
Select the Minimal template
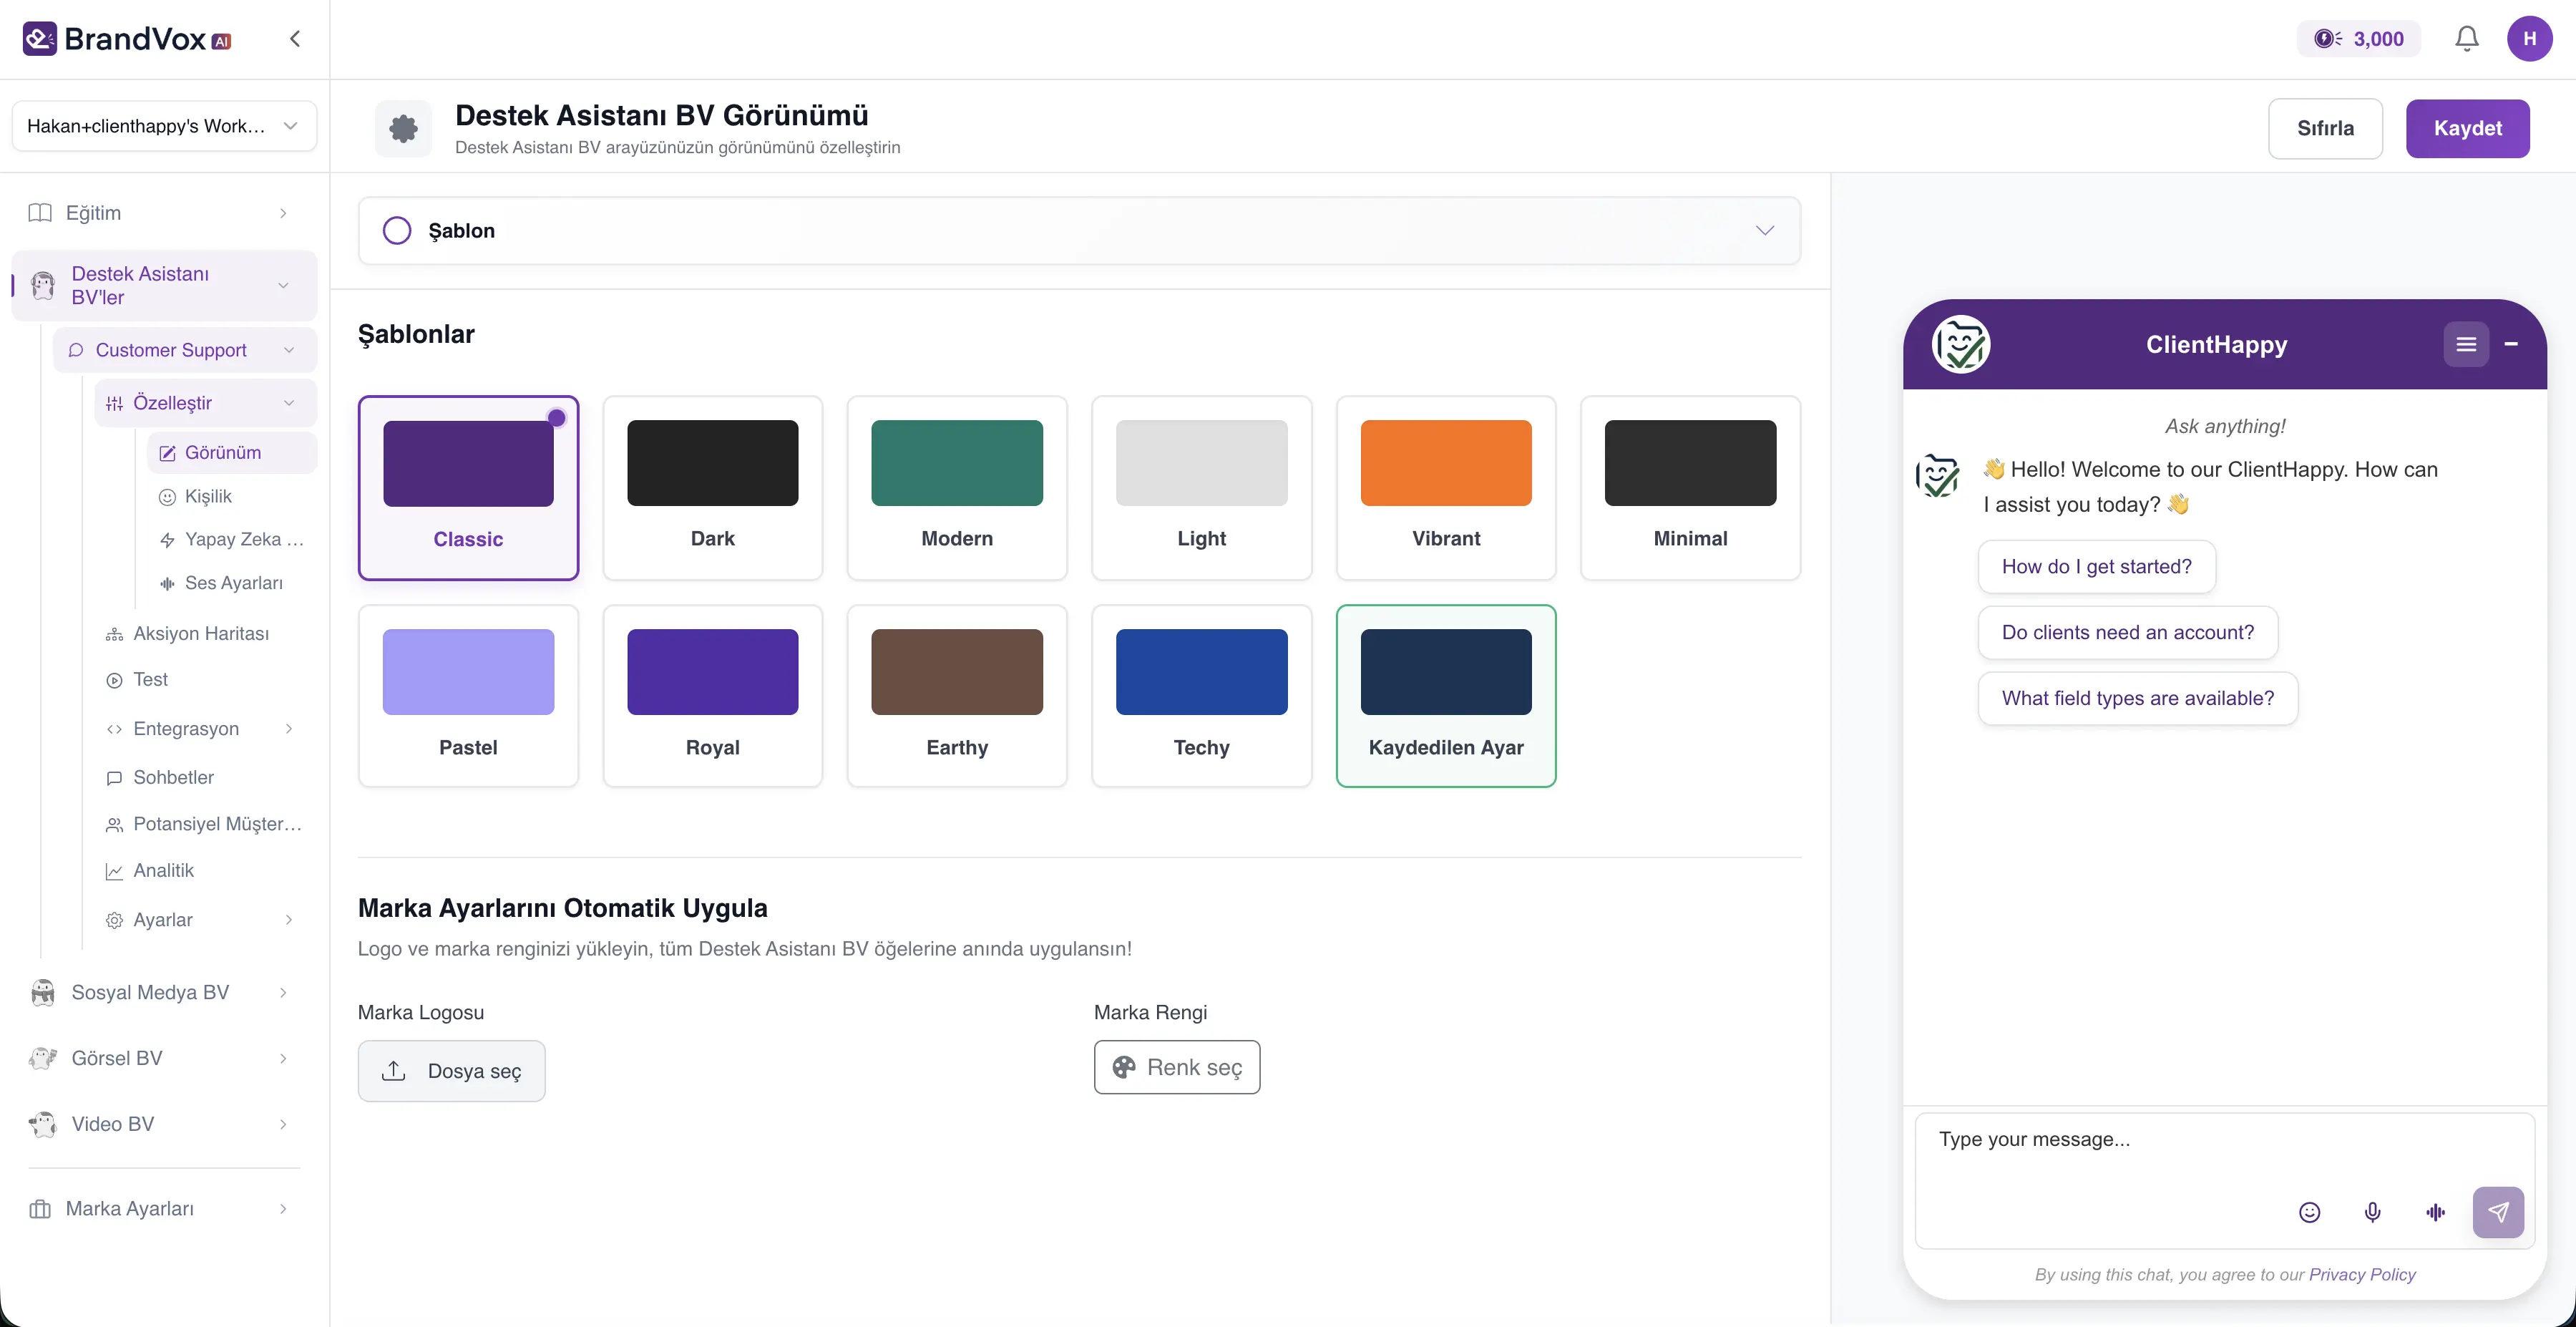point(1691,488)
